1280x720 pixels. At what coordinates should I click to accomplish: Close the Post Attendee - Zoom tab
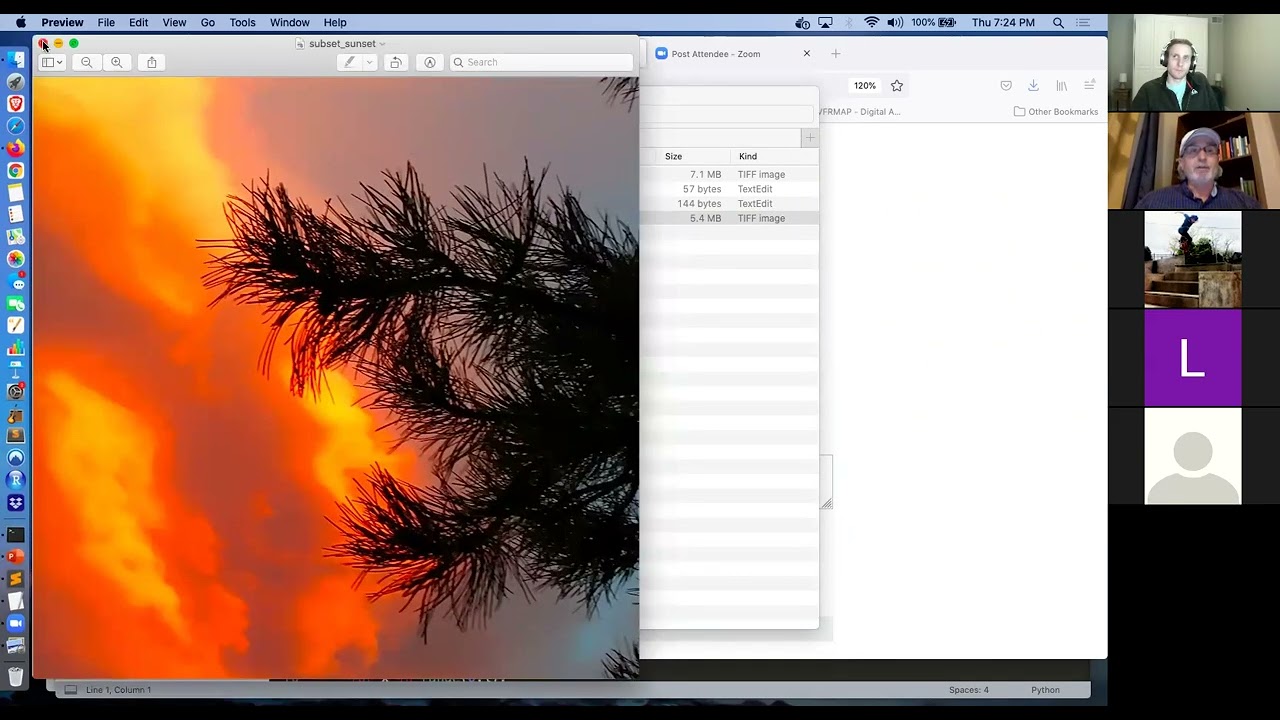807,54
